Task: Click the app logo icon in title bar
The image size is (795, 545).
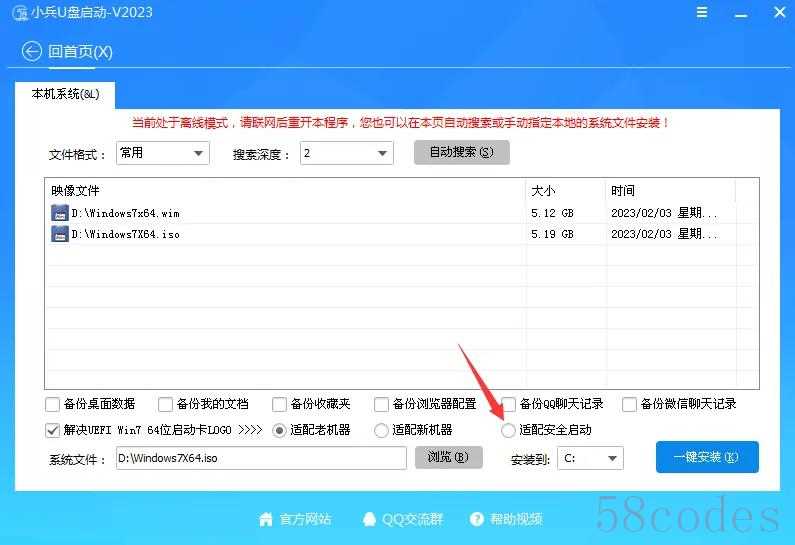Action: (20, 13)
